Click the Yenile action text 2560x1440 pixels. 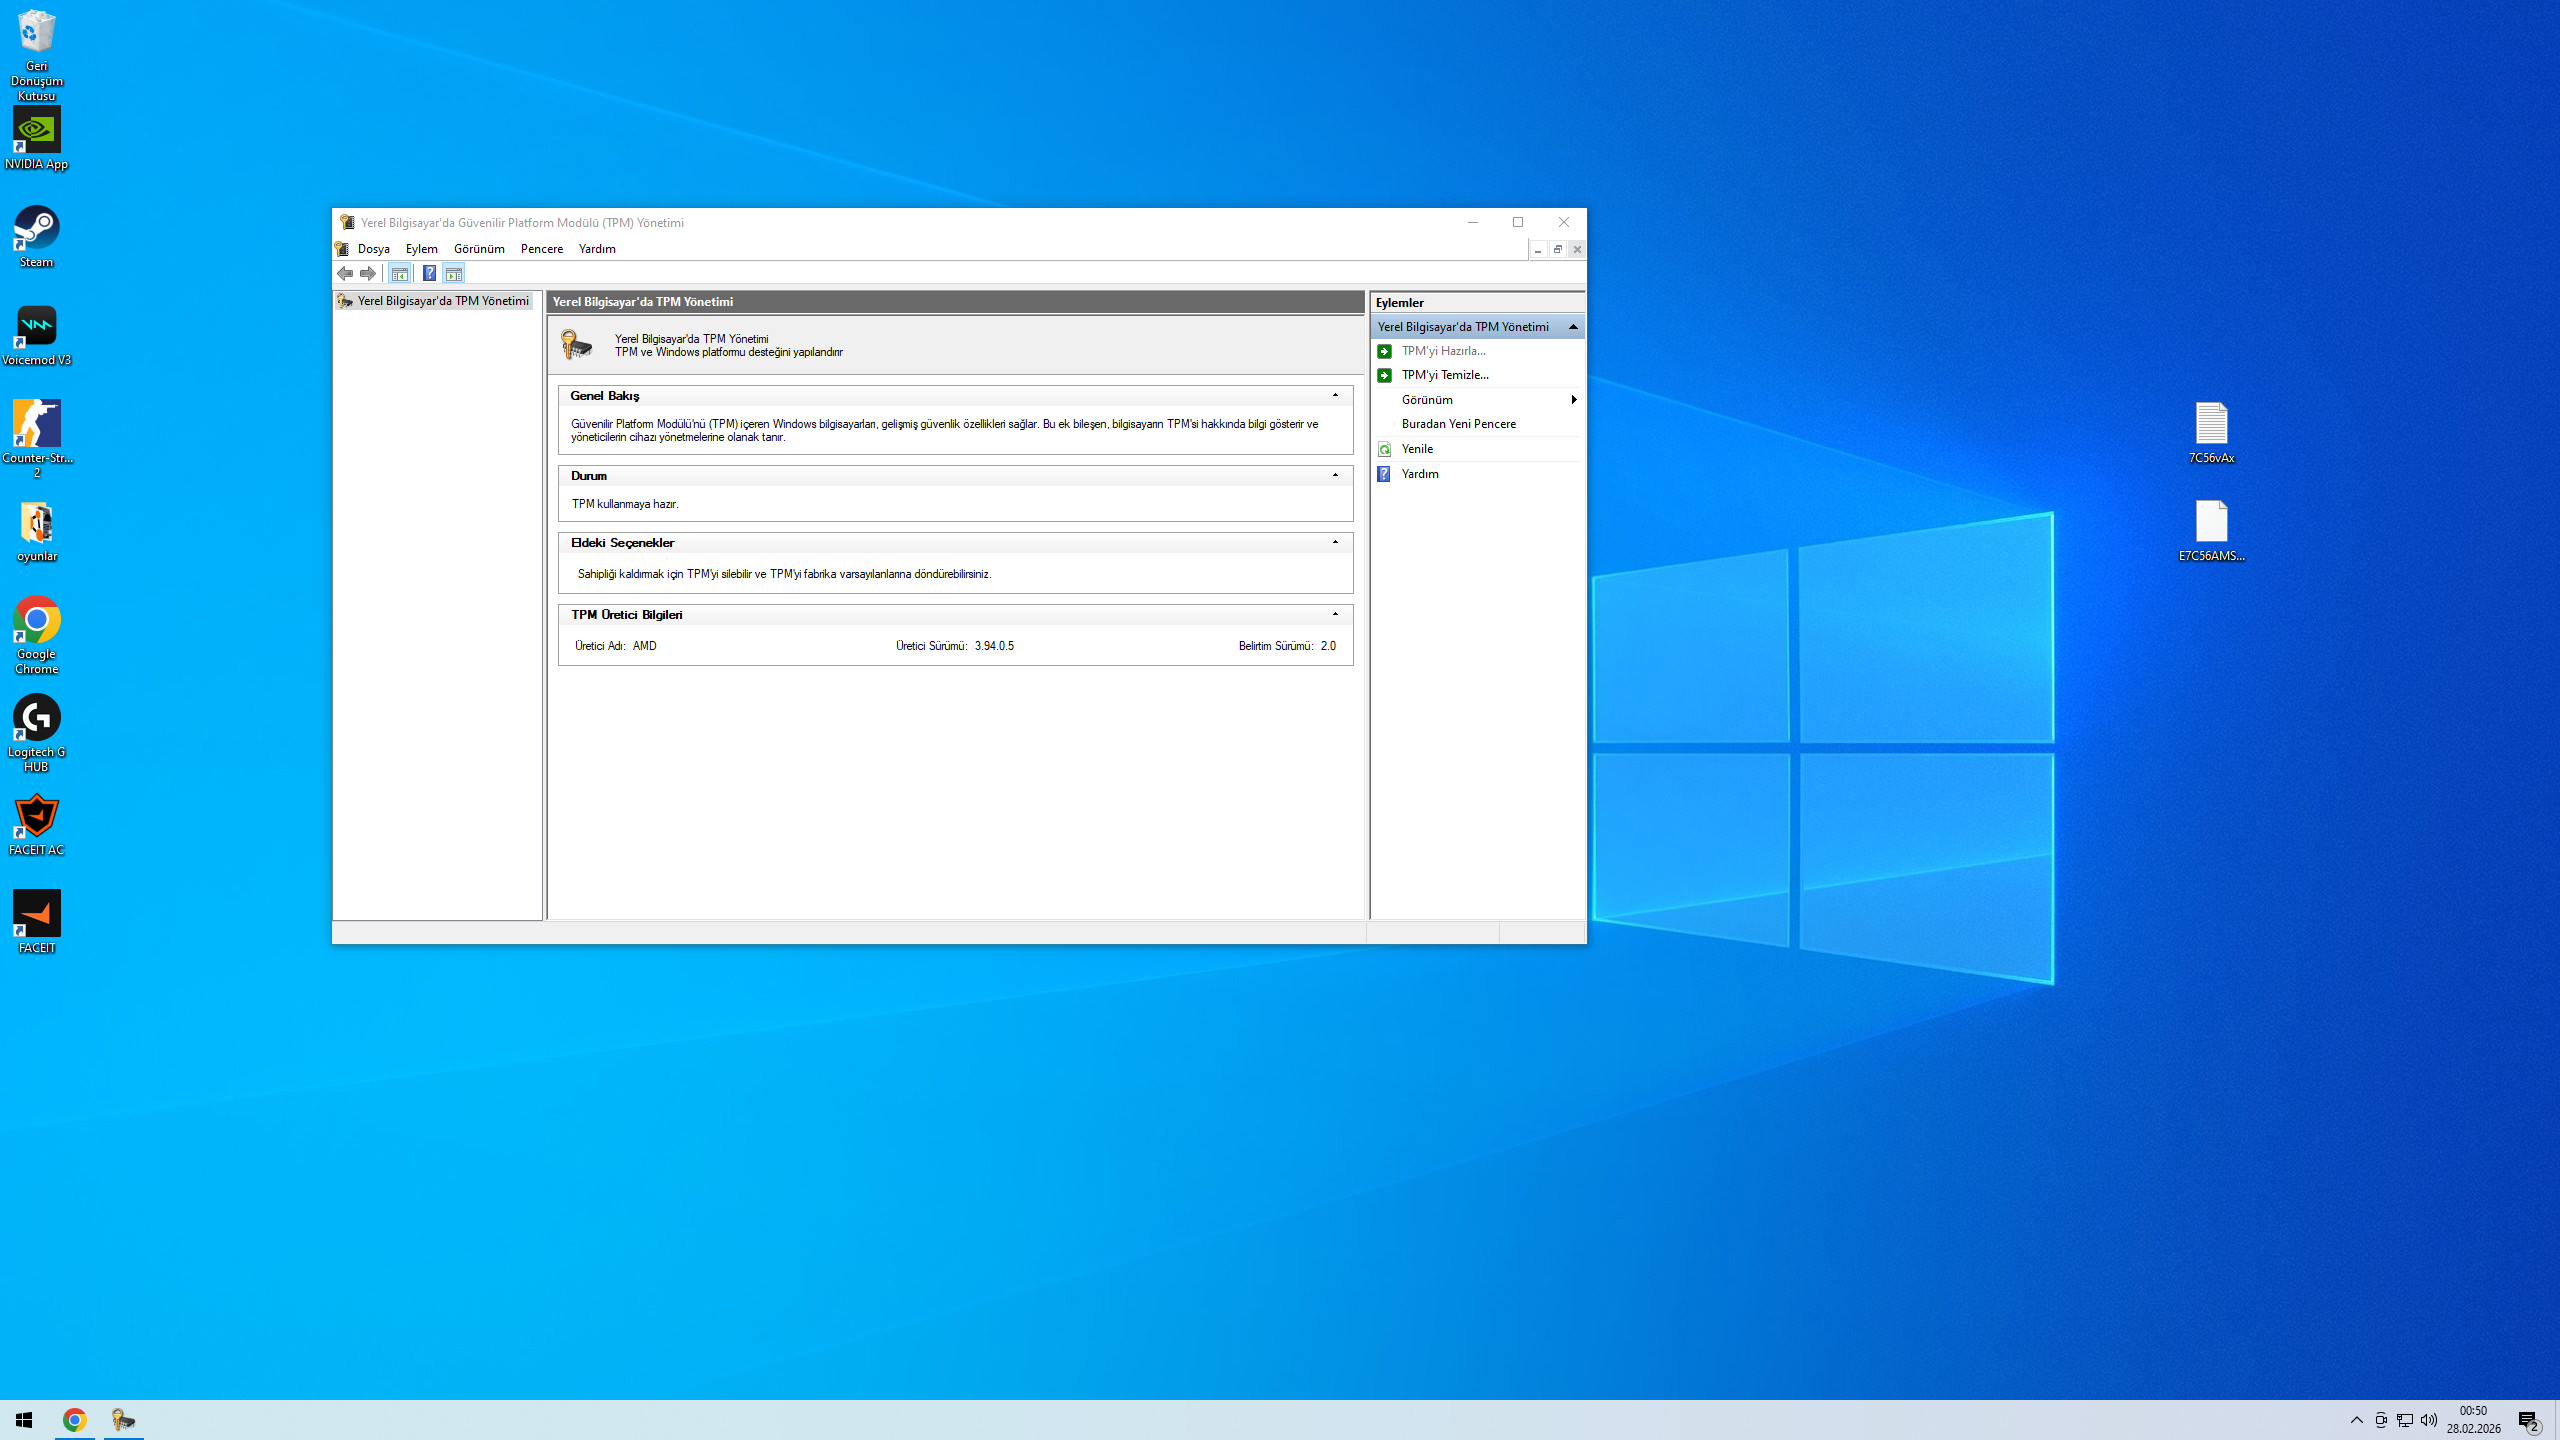pyautogui.click(x=1417, y=449)
